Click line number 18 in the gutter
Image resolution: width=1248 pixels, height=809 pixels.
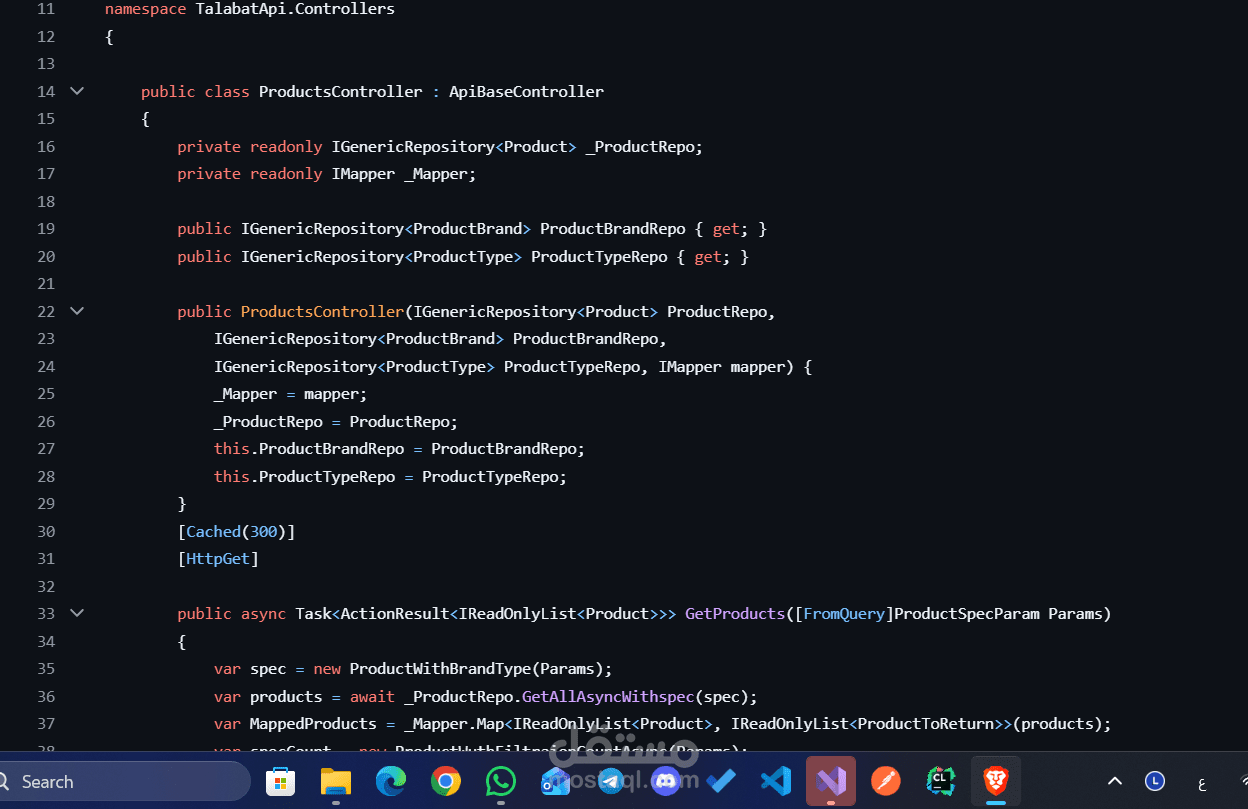pos(45,201)
